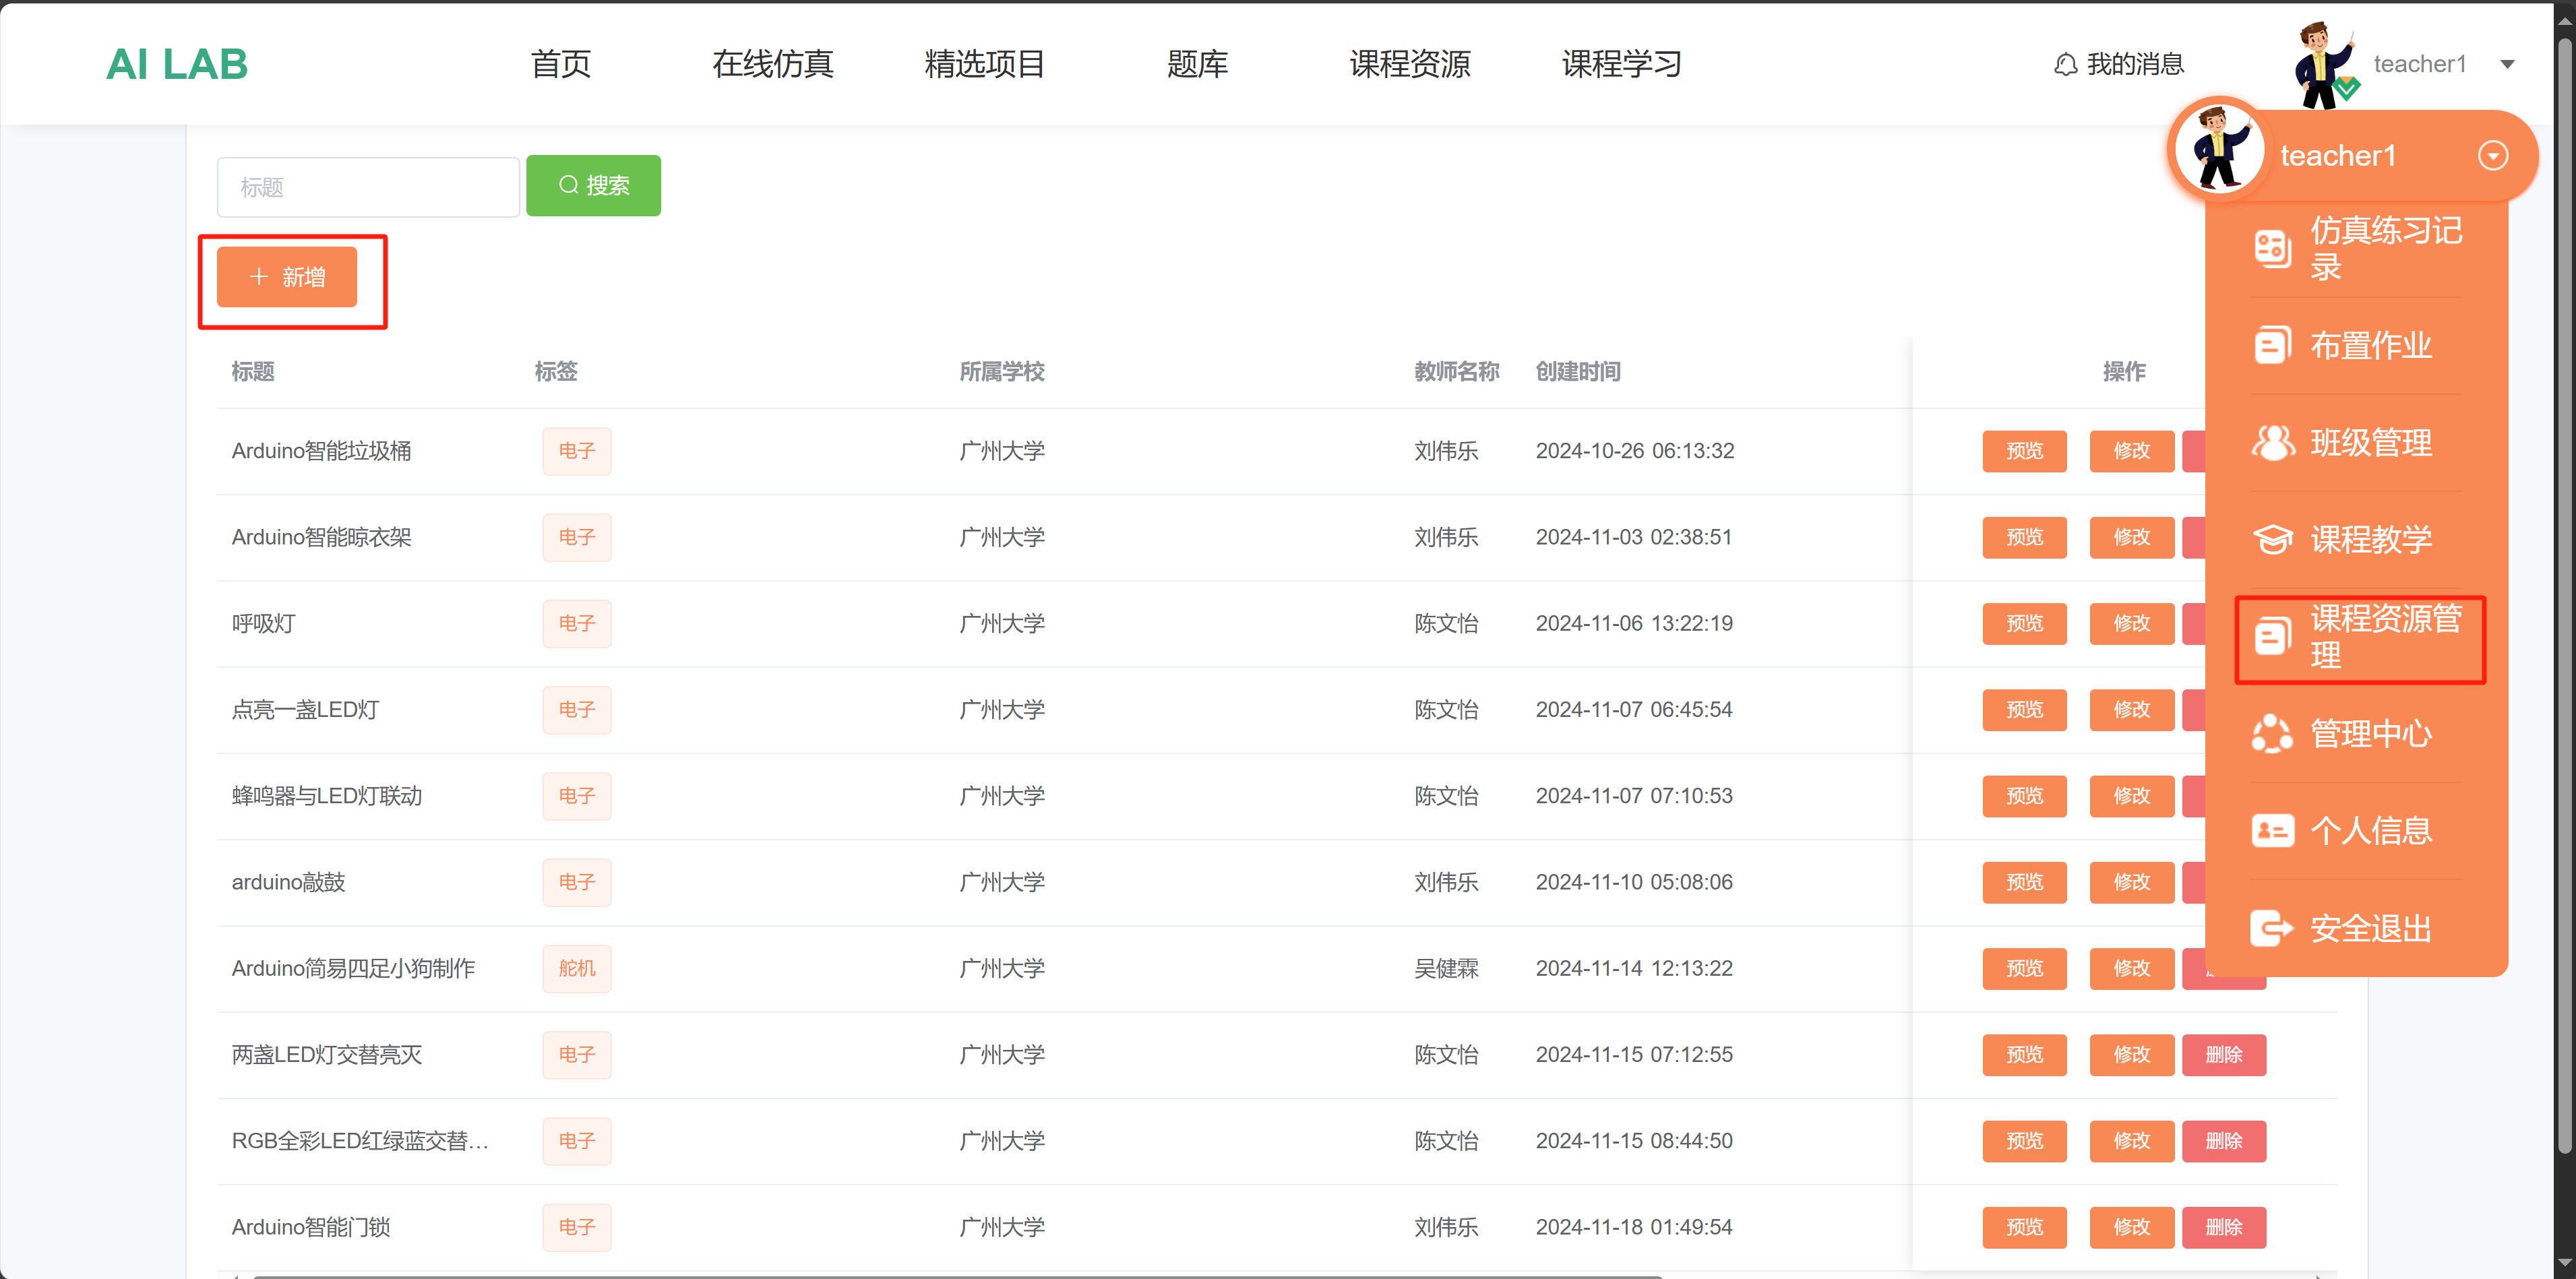The image size is (2576, 1279).
Task: Collapse the teacher1 orange menu chevron
Action: pyautogui.click(x=2493, y=156)
